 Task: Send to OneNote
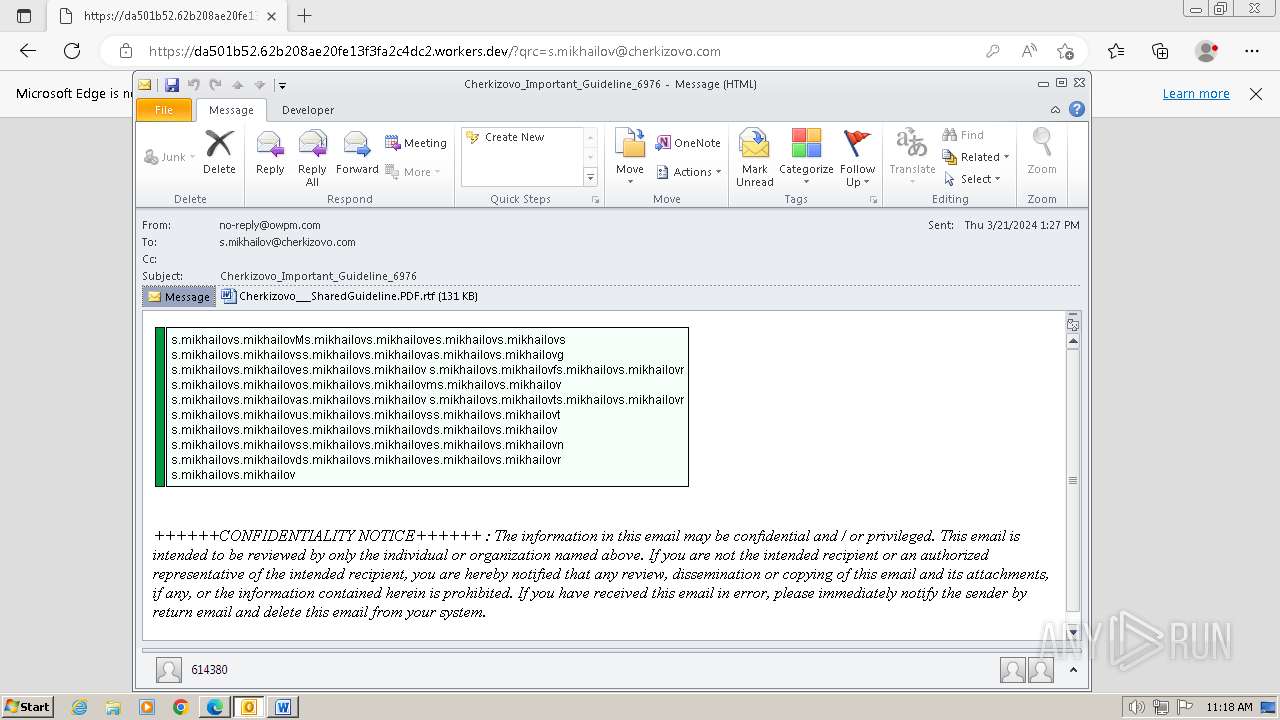click(x=688, y=143)
